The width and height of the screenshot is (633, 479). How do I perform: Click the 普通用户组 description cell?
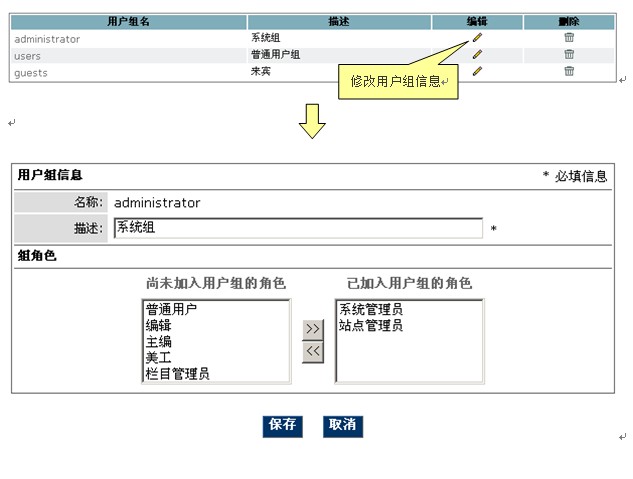275,54
